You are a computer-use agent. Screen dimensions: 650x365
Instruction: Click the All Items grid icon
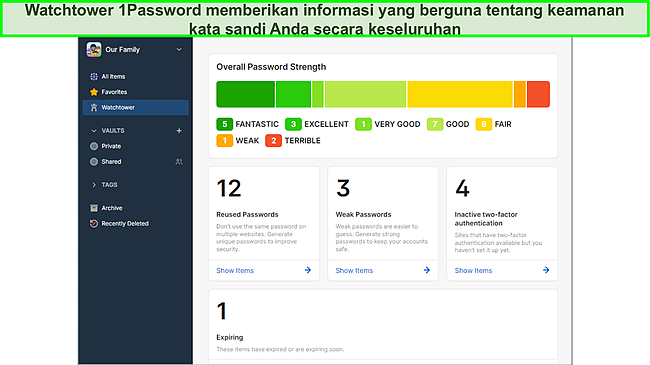(94, 76)
